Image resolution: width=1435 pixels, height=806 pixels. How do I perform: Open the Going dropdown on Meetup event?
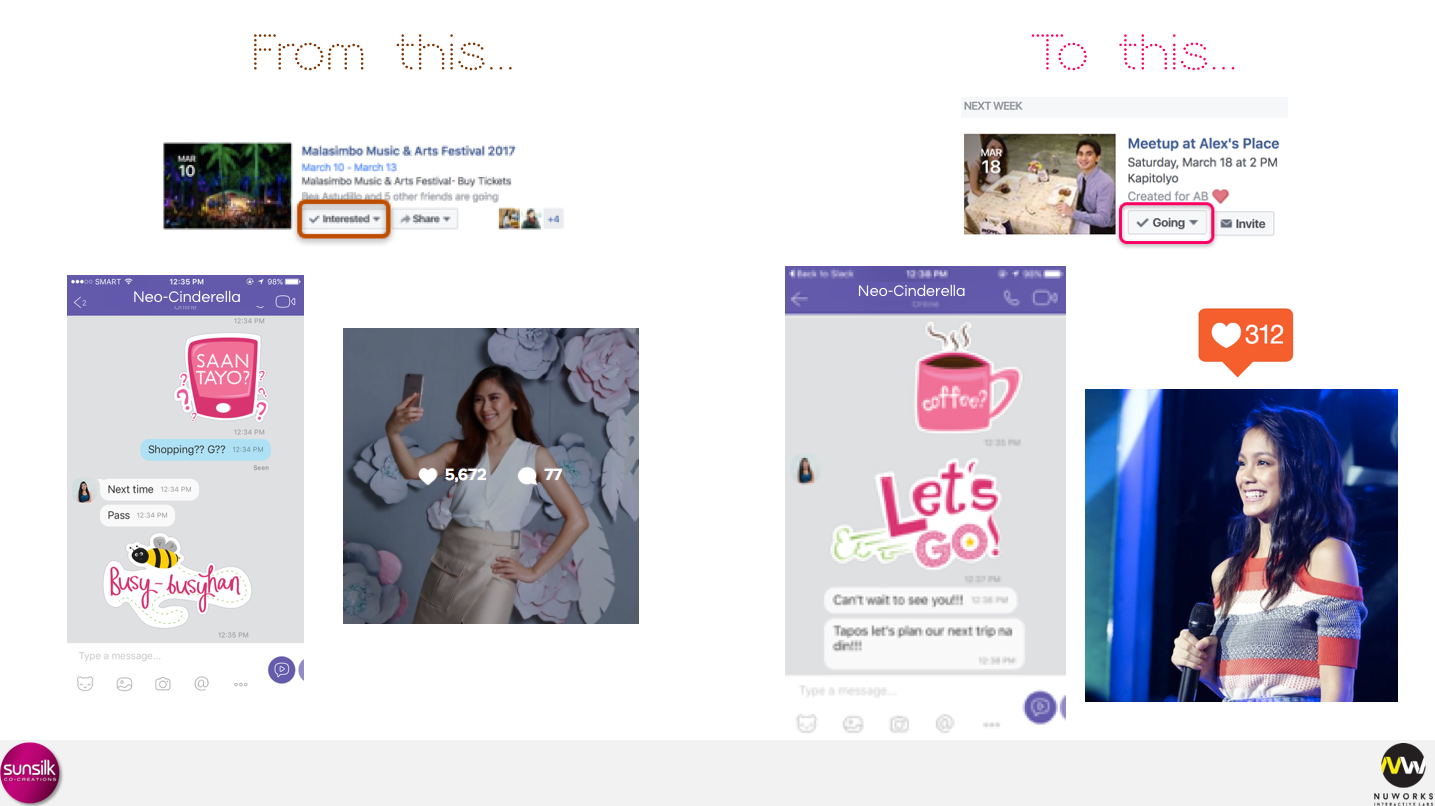(1167, 223)
